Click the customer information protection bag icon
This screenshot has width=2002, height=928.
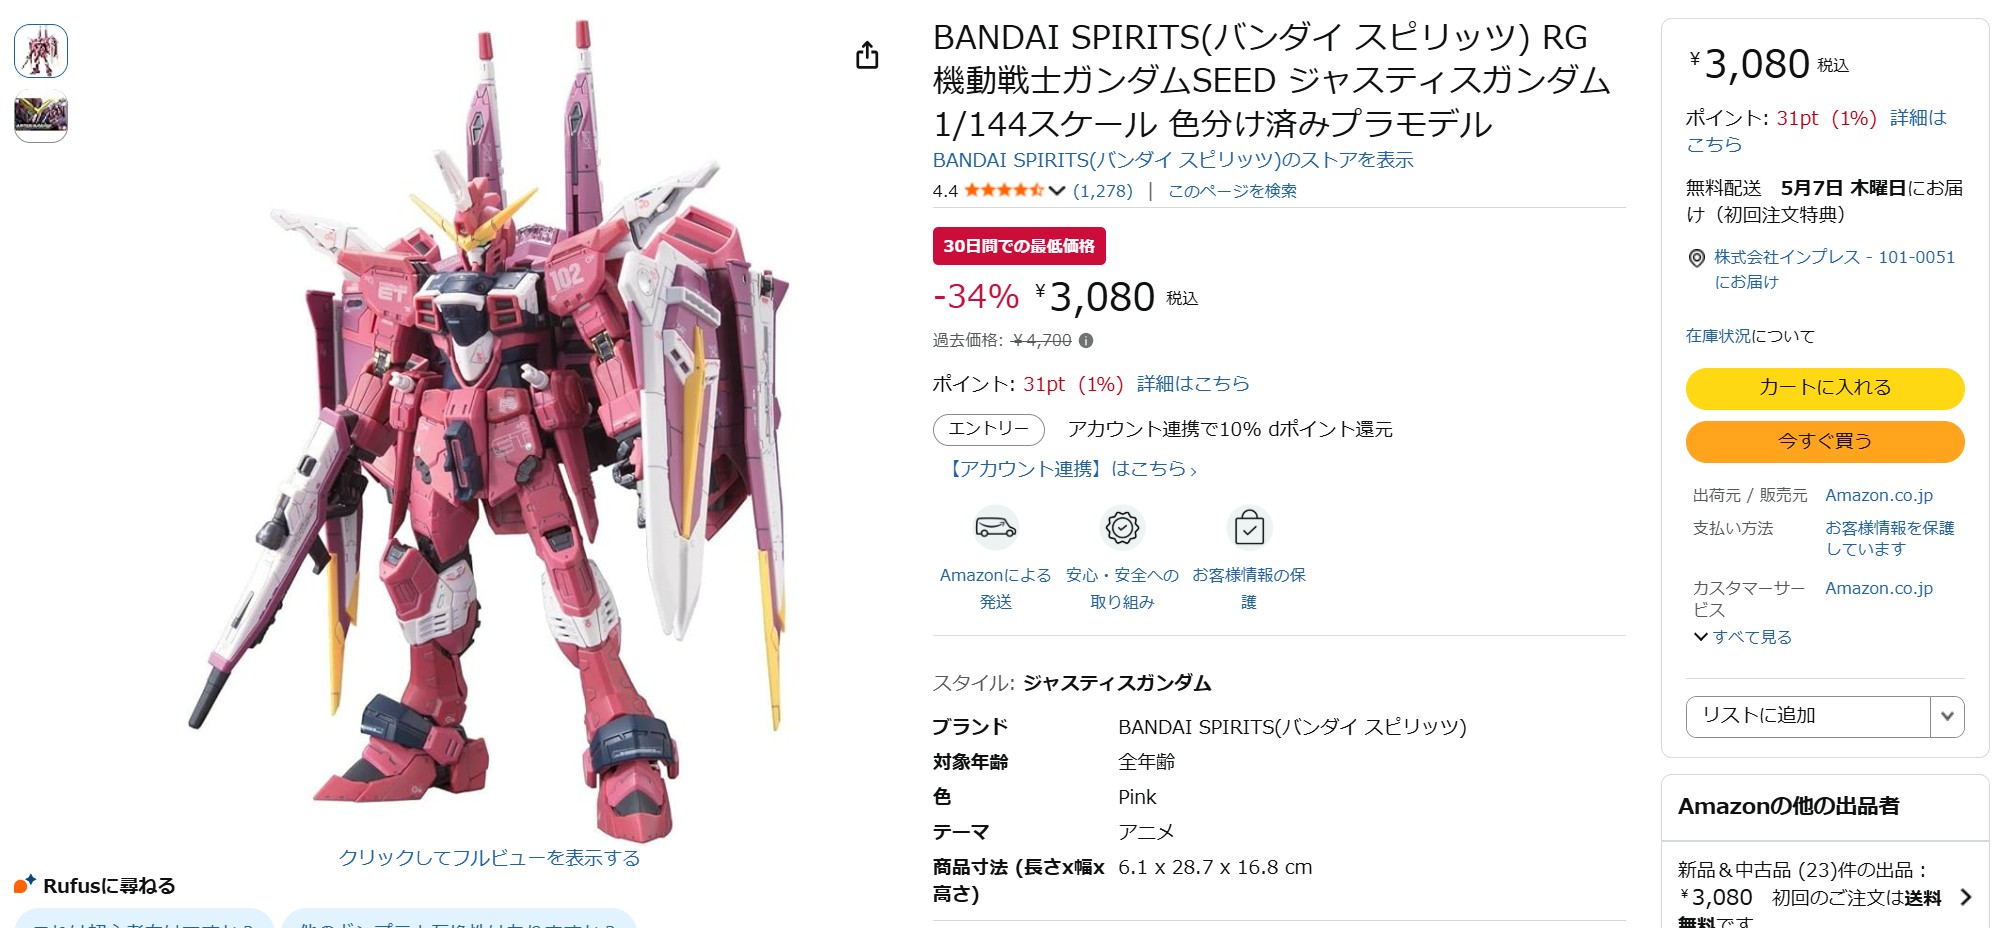(x=1249, y=527)
